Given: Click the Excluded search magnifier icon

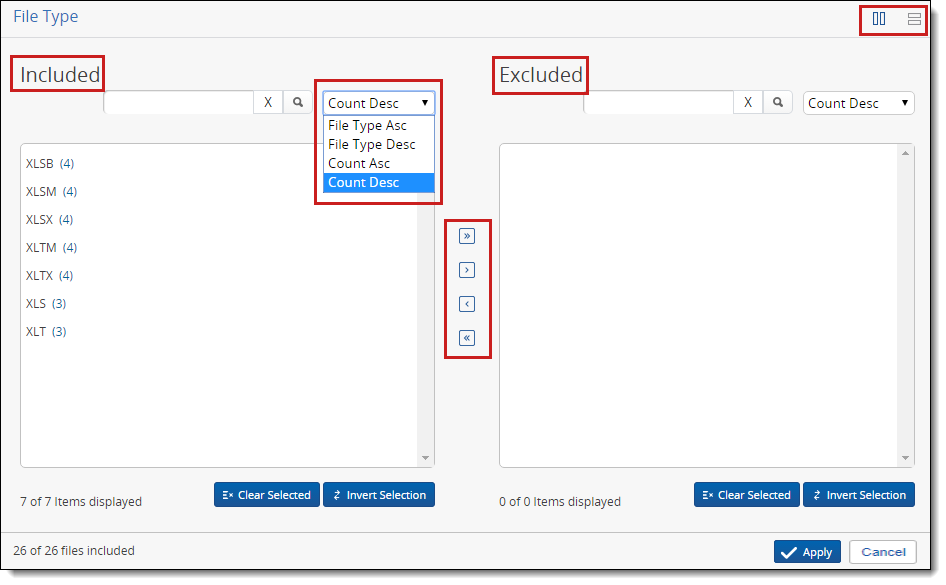Looking at the screenshot, I should point(777,101).
